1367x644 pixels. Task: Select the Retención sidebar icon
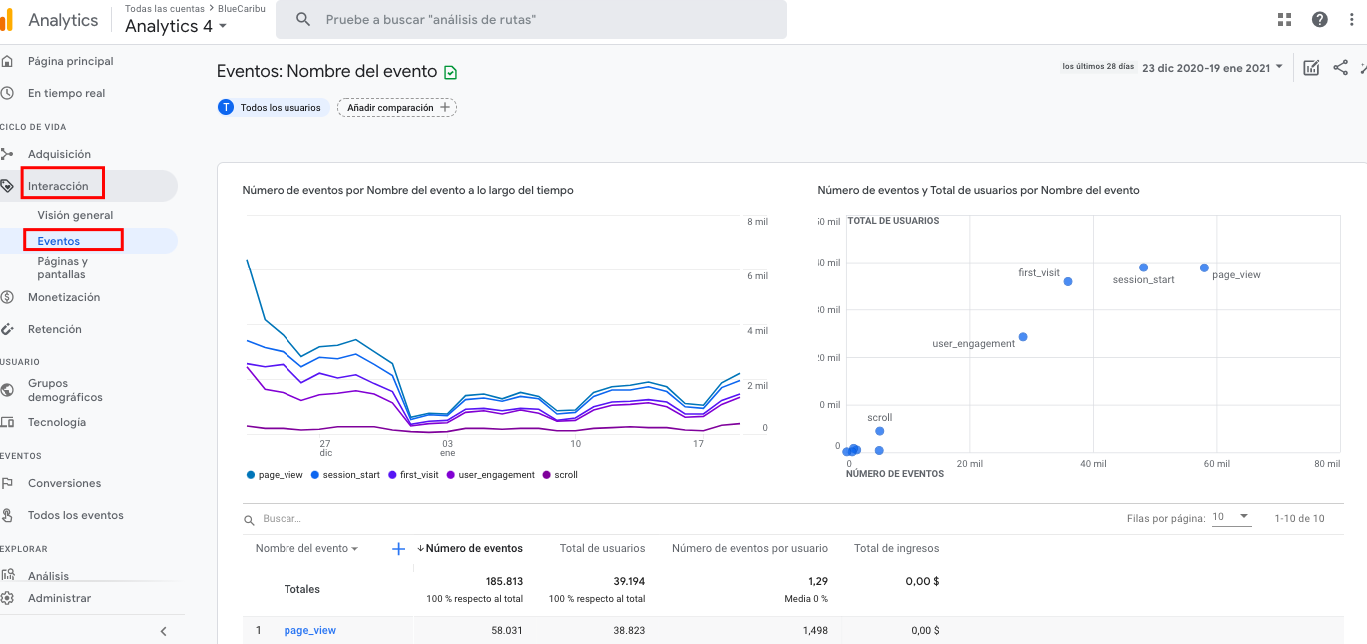pyautogui.click(x=8, y=329)
